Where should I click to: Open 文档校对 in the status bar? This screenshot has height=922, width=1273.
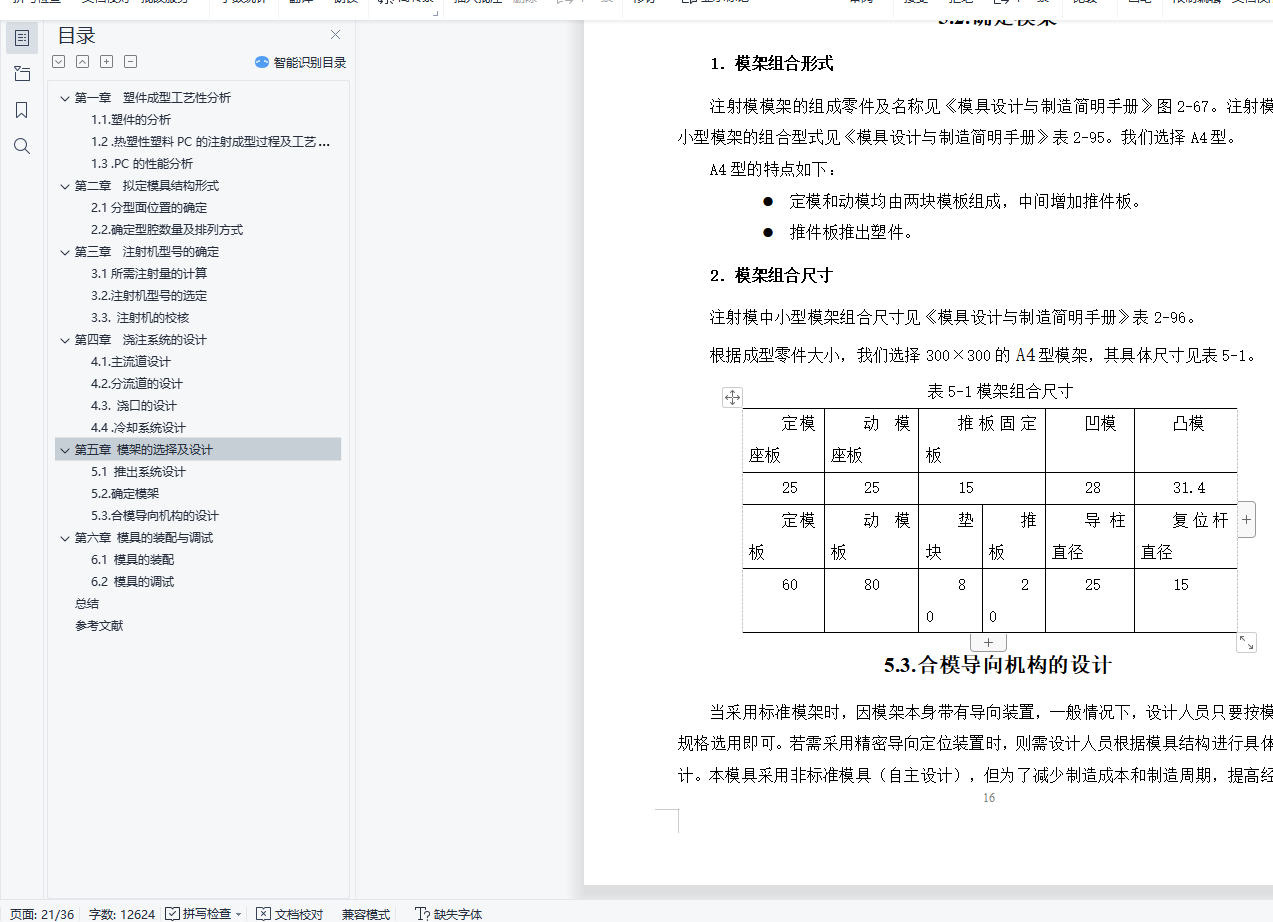click(290, 914)
